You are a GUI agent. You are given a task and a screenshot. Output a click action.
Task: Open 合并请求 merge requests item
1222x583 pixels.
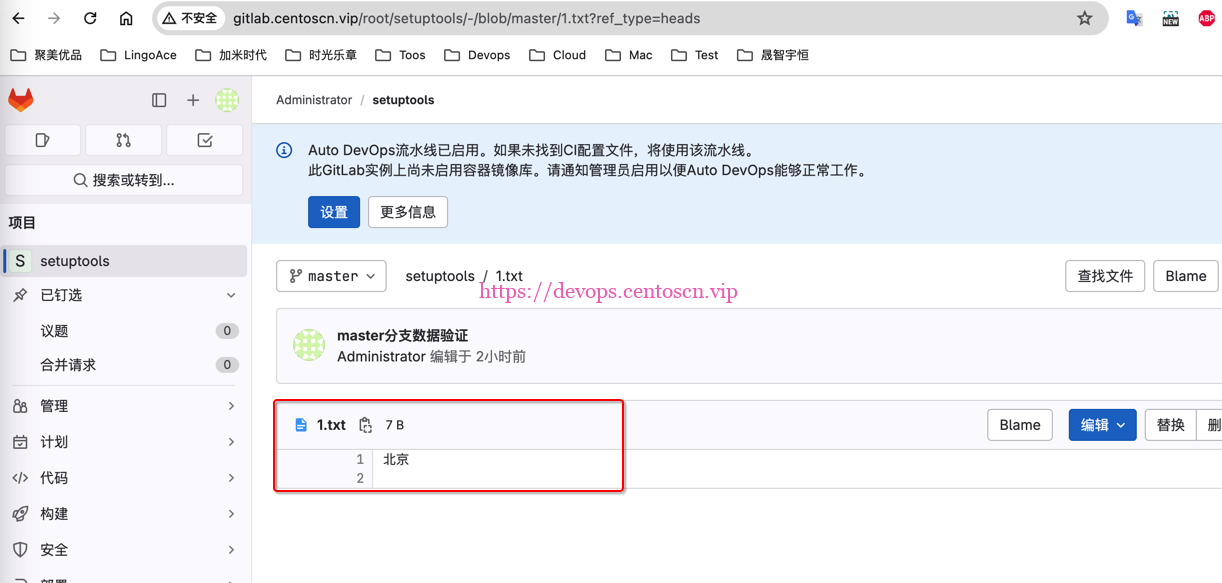[x=68, y=365]
